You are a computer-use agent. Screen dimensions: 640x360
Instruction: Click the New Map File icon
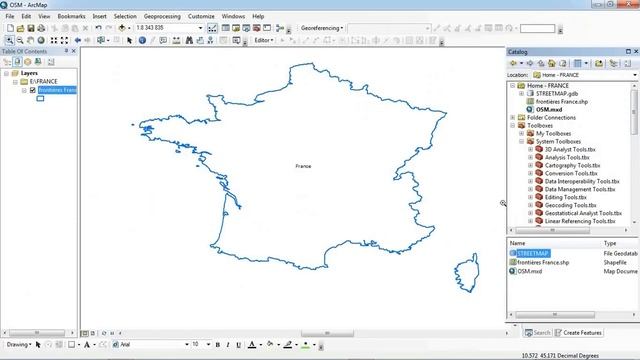coord(10,28)
